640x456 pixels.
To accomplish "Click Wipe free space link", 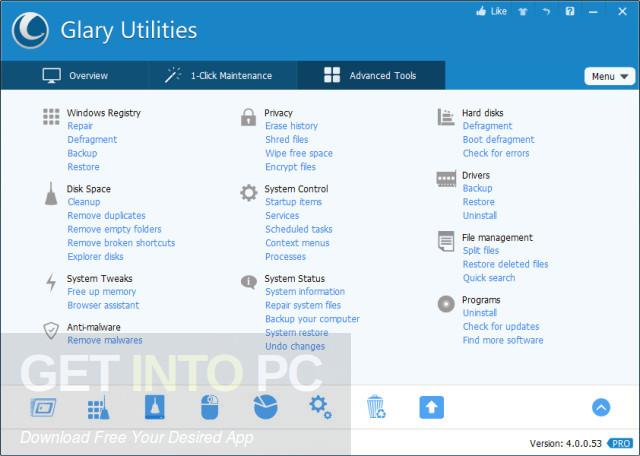I will tap(299, 153).
